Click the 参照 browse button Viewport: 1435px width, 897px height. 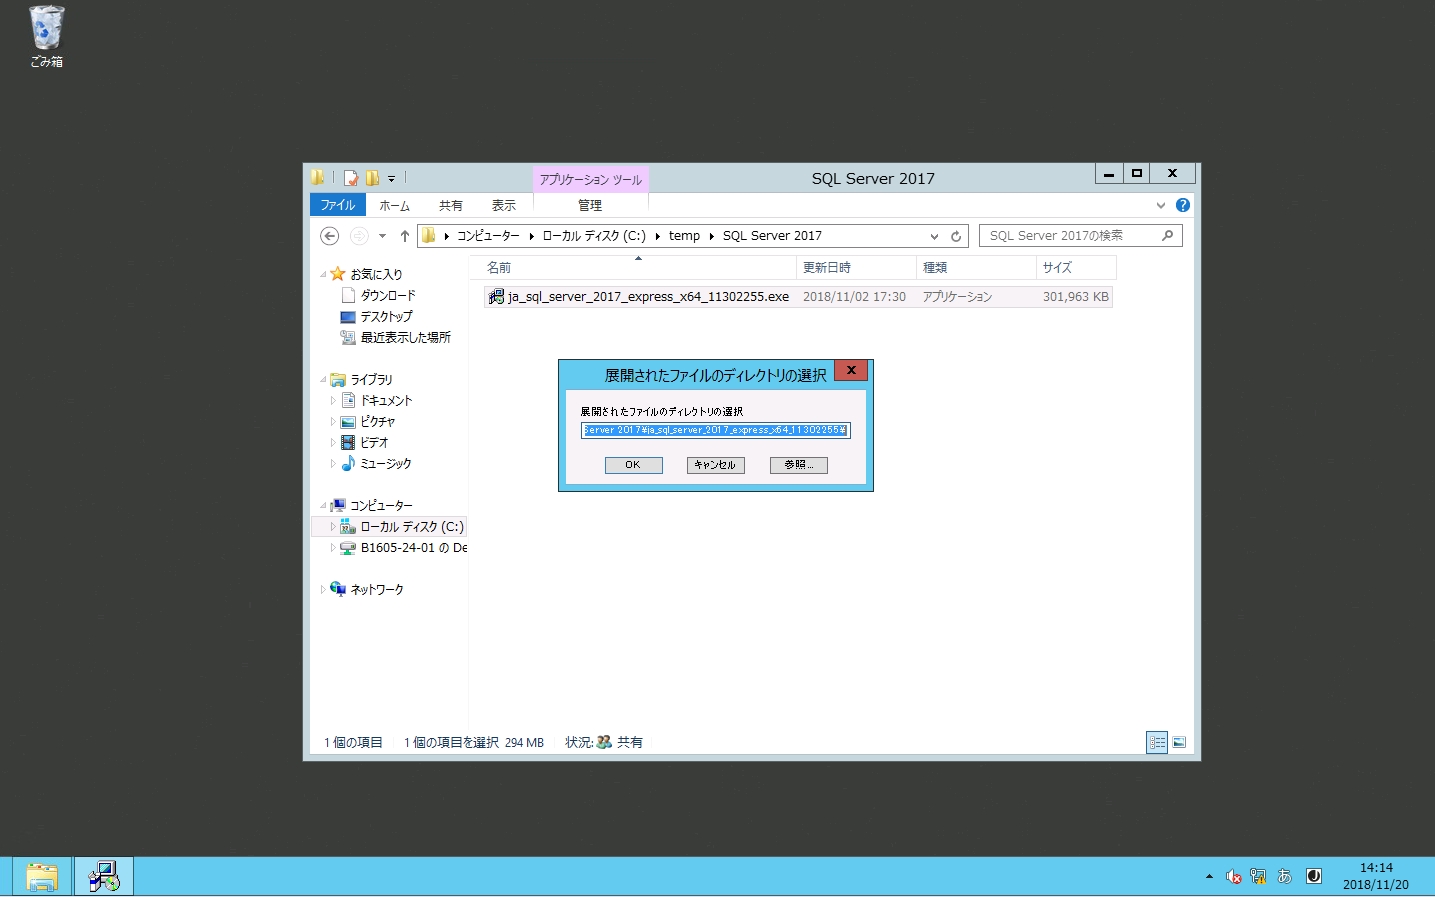tap(797, 464)
